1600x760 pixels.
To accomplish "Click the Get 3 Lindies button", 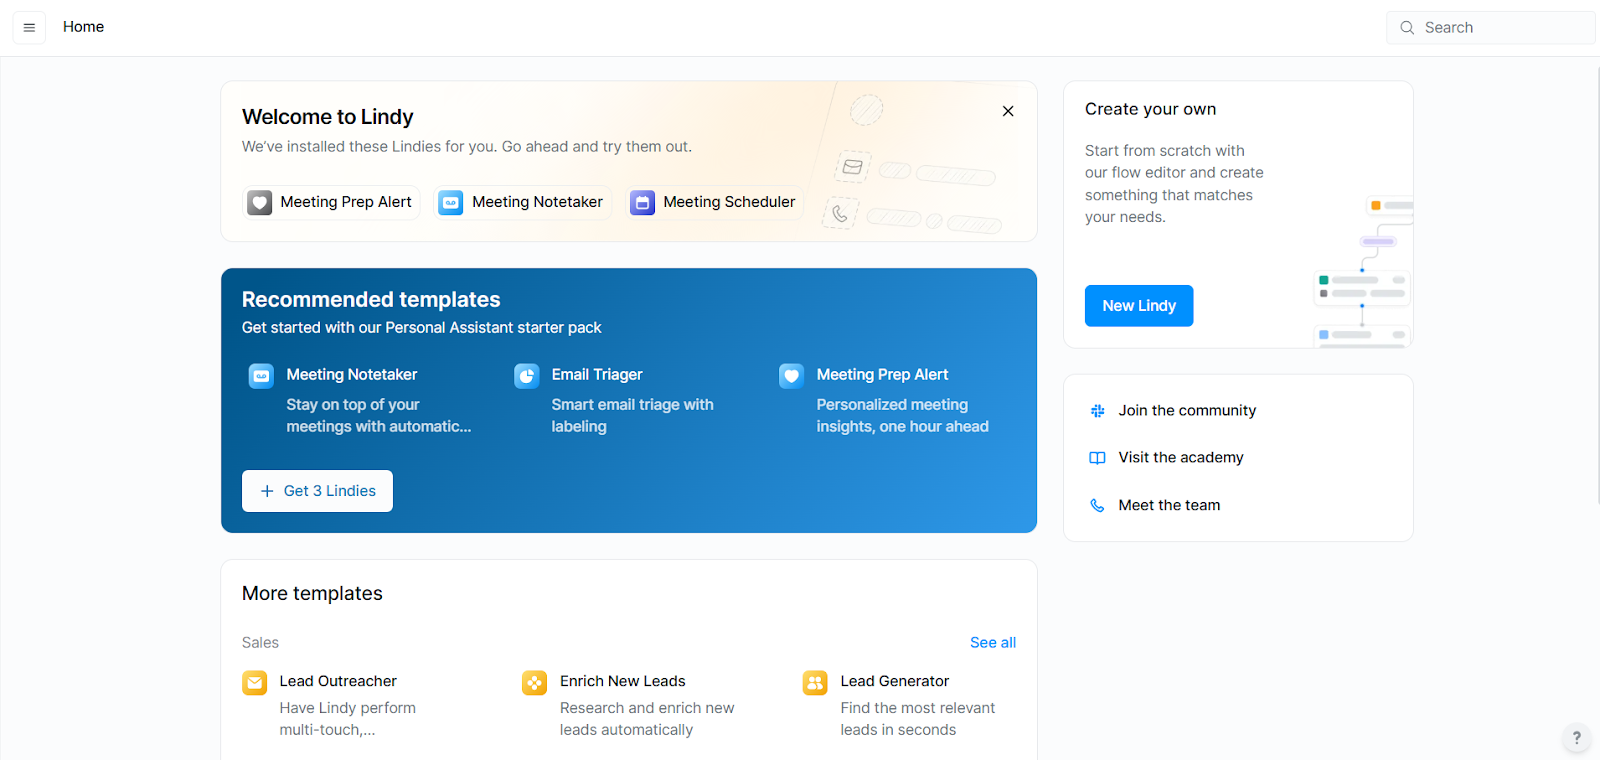I will point(317,491).
